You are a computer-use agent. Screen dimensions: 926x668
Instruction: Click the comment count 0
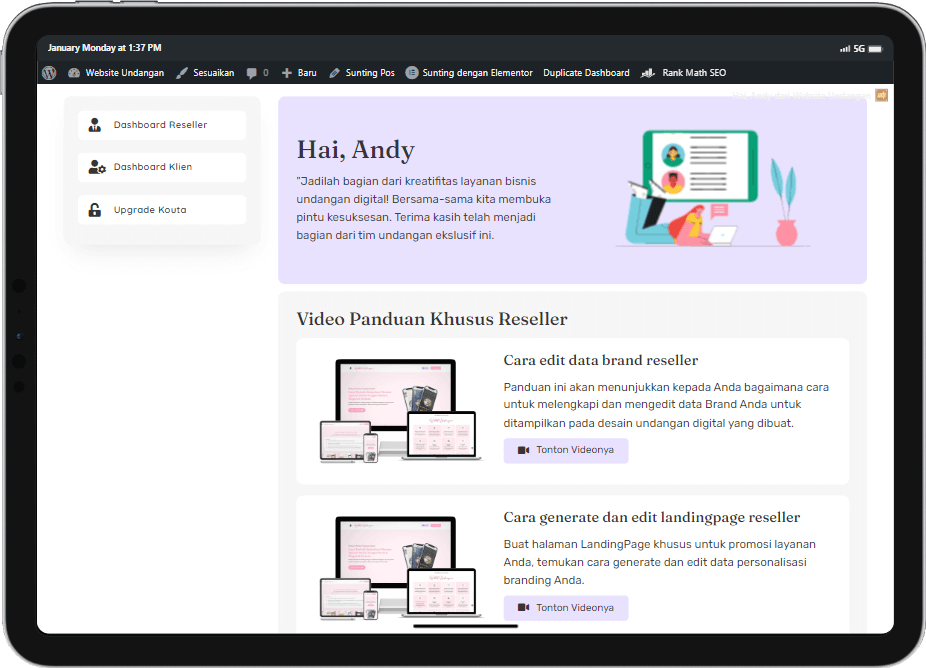pos(266,73)
